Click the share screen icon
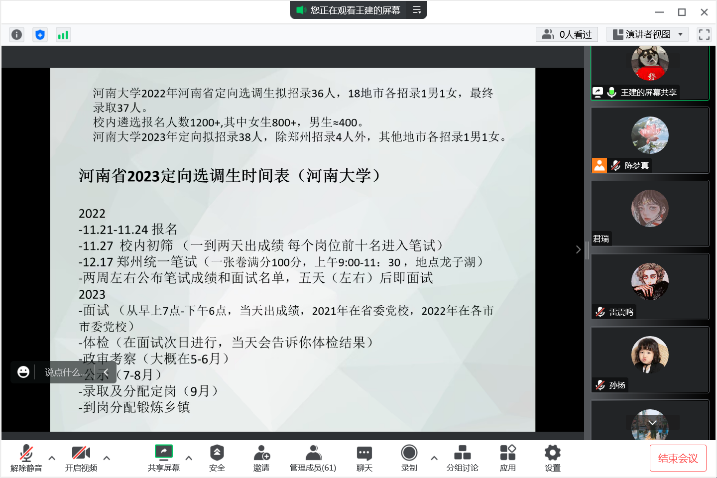 pyautogui.click(x=164, y=454)
